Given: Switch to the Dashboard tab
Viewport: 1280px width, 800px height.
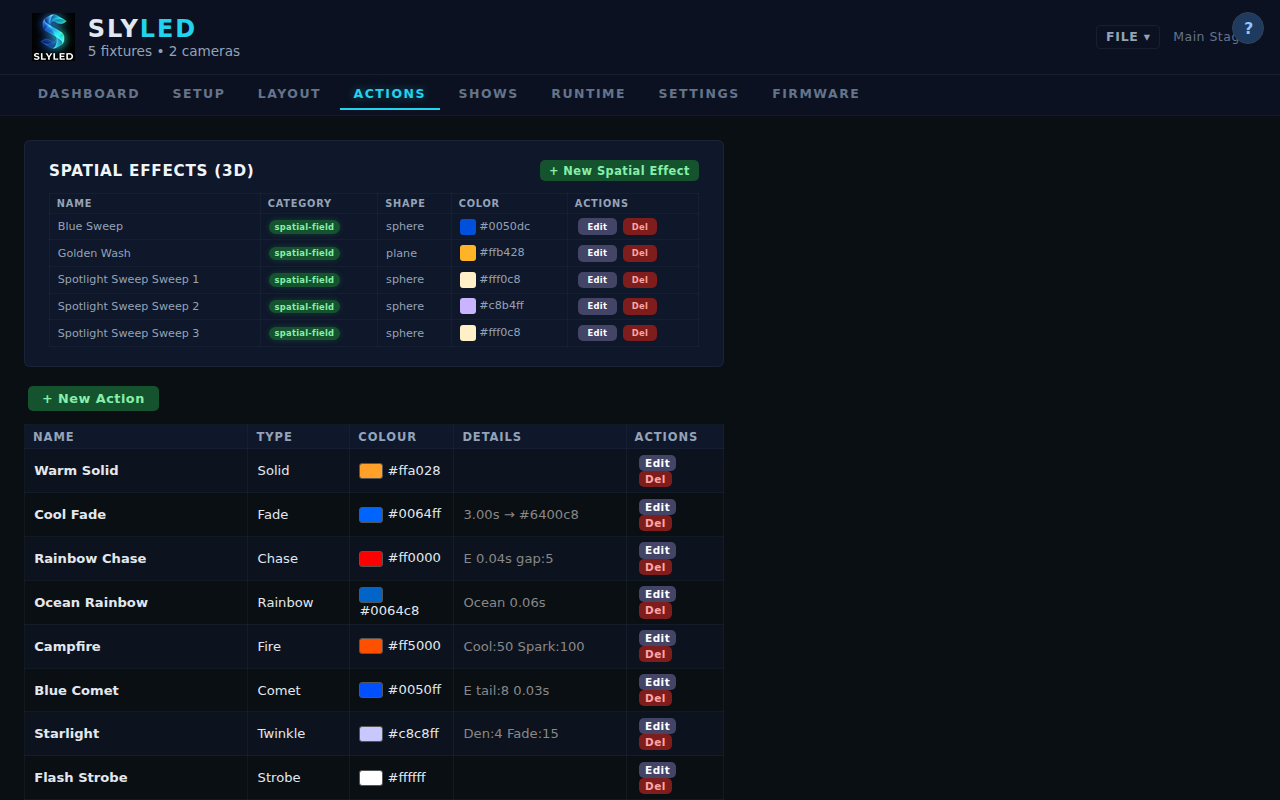Looking at the screenshot, I should 88,93.
